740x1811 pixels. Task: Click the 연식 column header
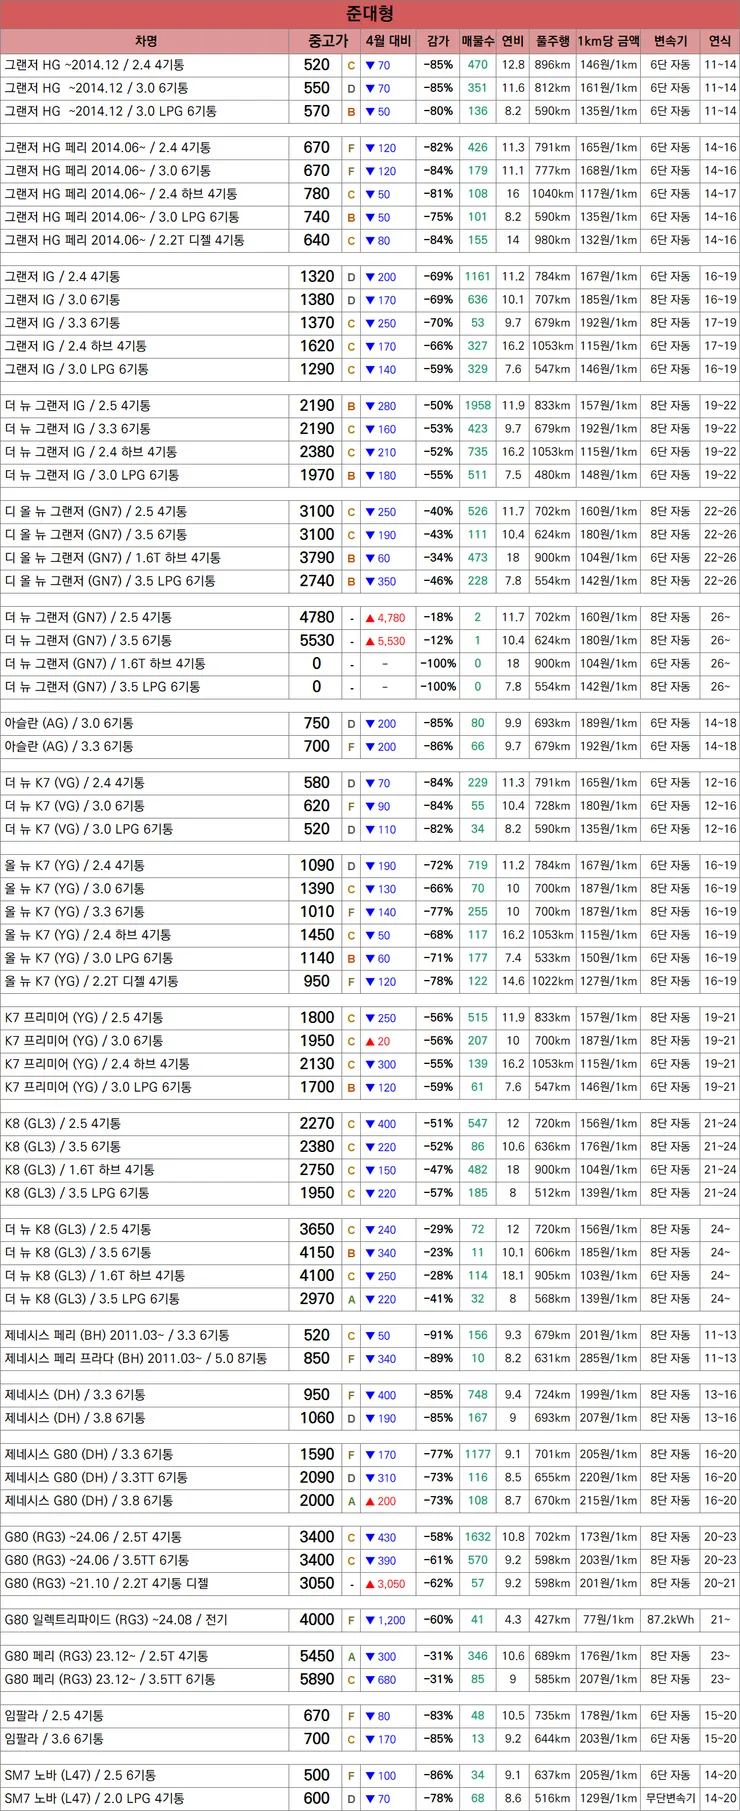click(720, 41)
